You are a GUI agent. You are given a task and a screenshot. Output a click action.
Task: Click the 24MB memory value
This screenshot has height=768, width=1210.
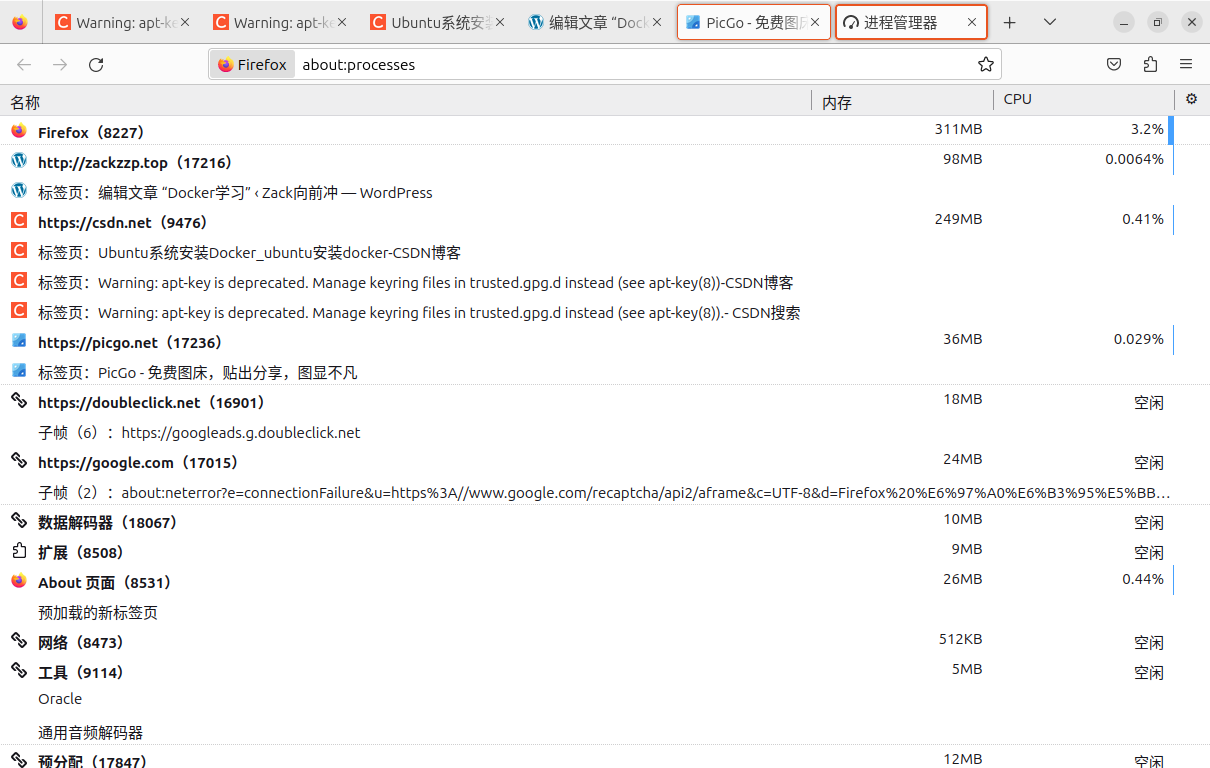[962, 459]
